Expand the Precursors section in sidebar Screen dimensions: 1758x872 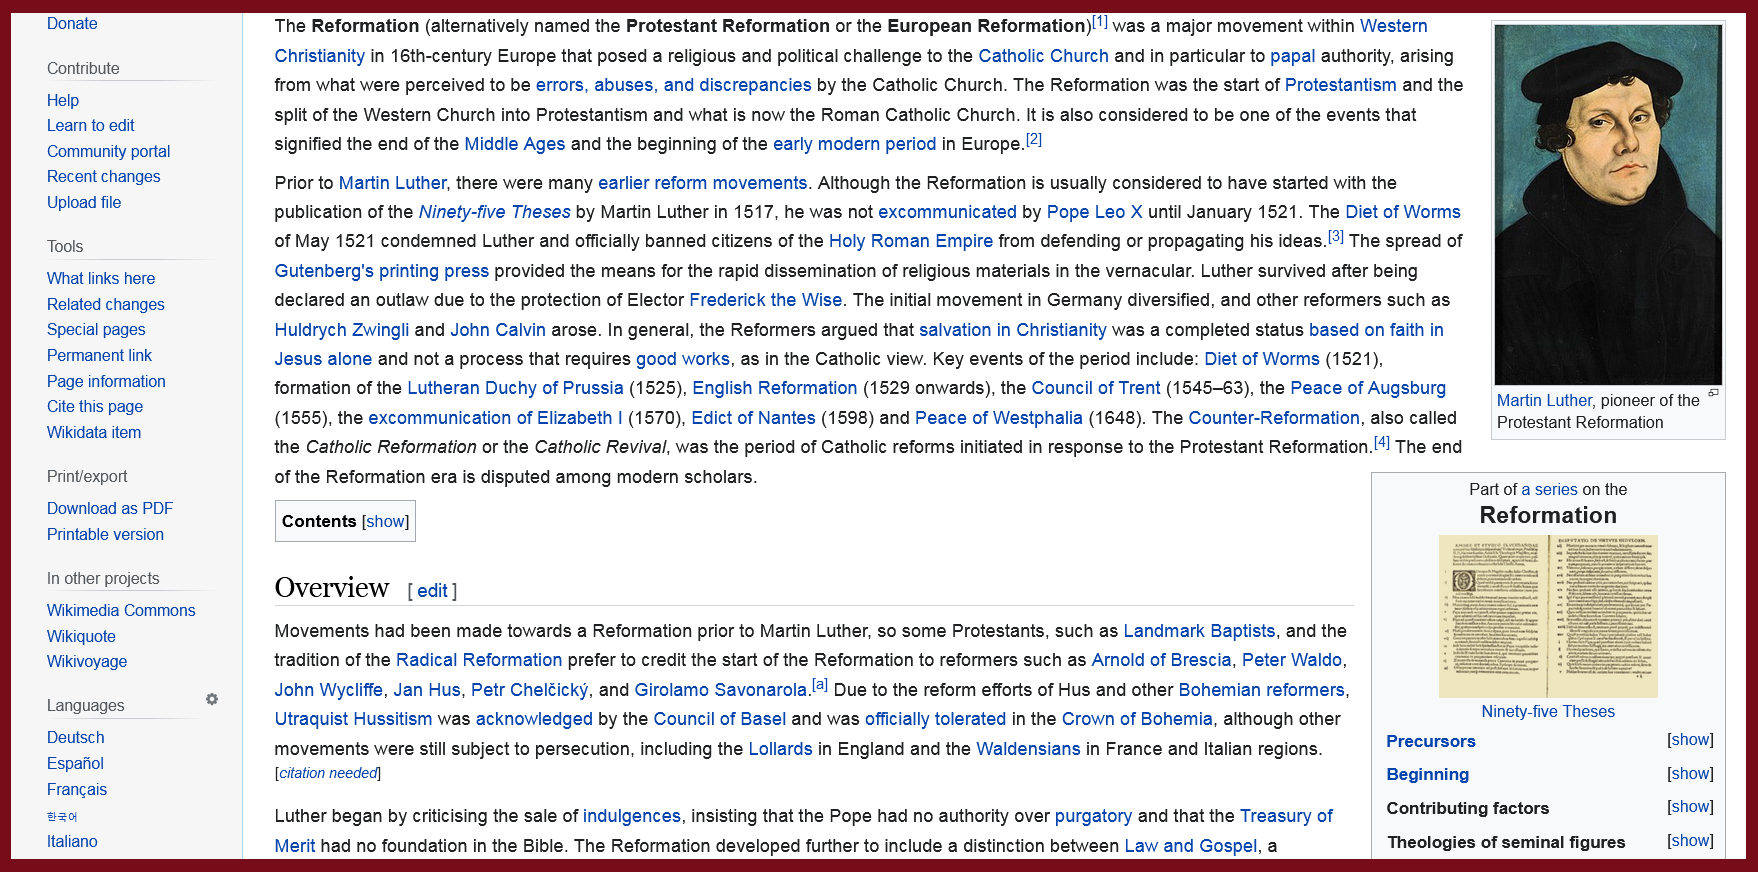tap(1690, 740)
